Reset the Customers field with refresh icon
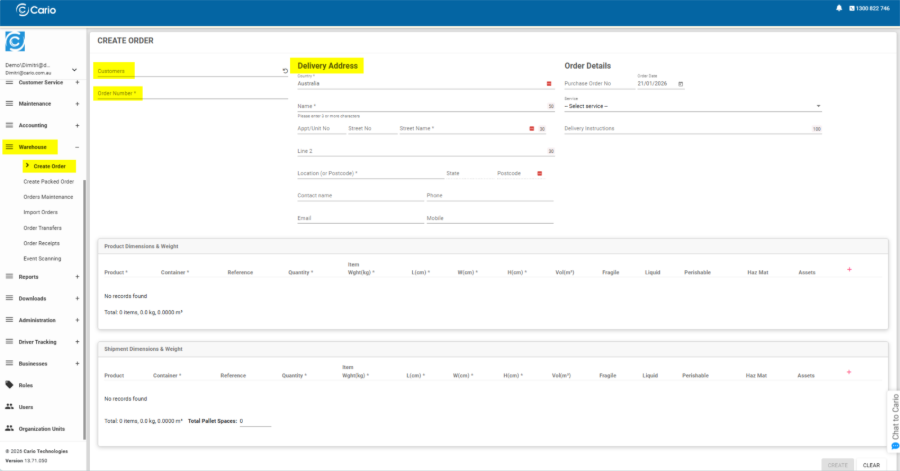 [x=285, y=71]
